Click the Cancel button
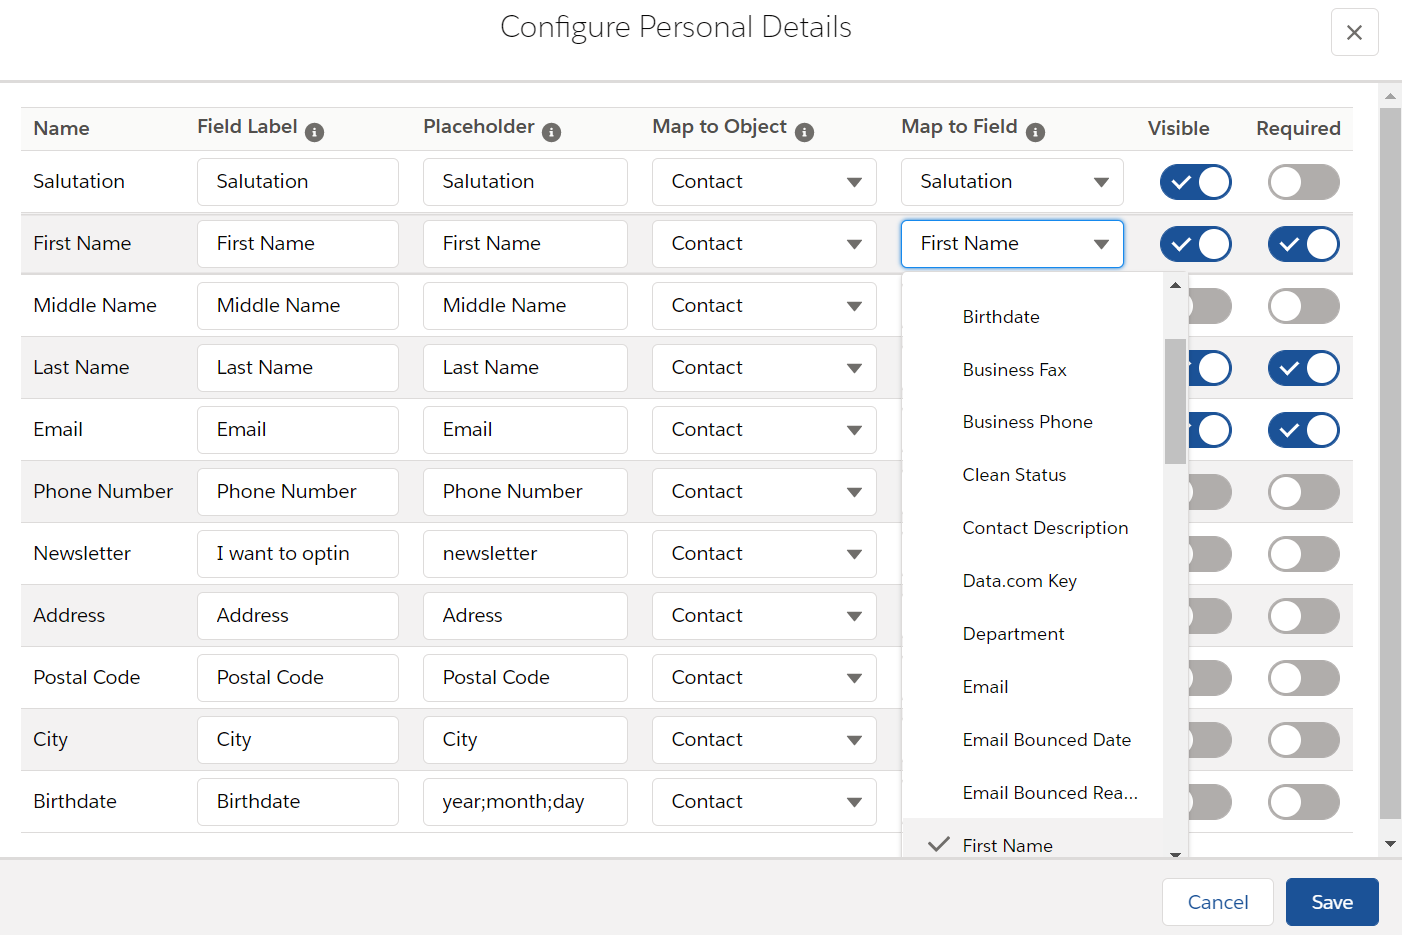Viewport: 1402px width, 935px height. pyautogui.click(x=1217, y=901)
